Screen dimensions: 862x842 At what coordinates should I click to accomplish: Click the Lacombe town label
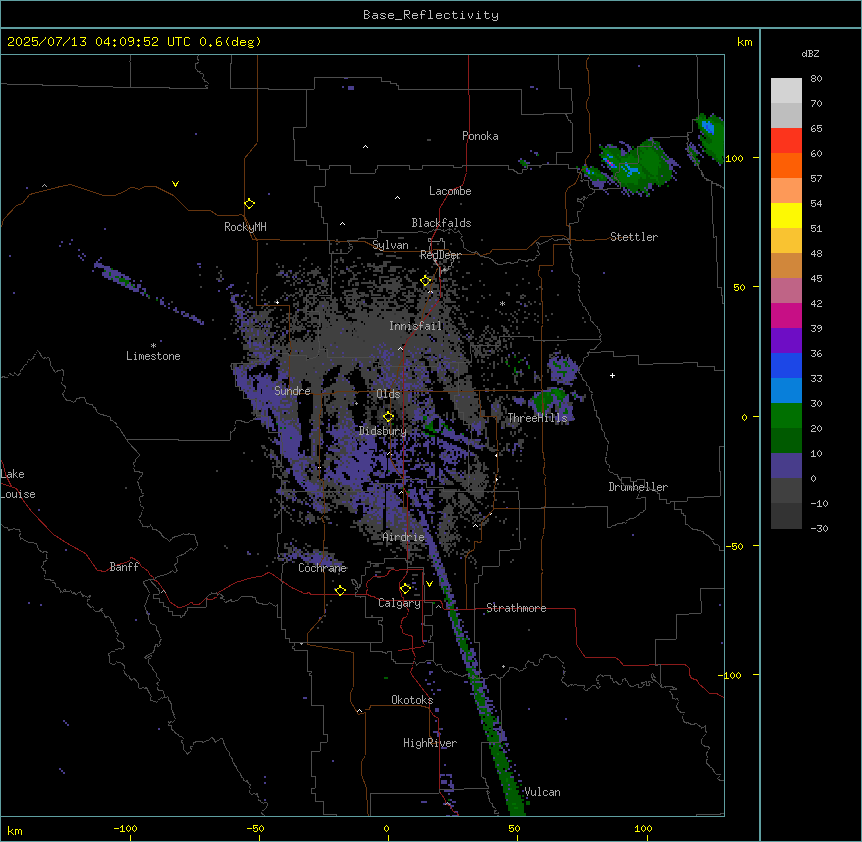click(450, 191)
